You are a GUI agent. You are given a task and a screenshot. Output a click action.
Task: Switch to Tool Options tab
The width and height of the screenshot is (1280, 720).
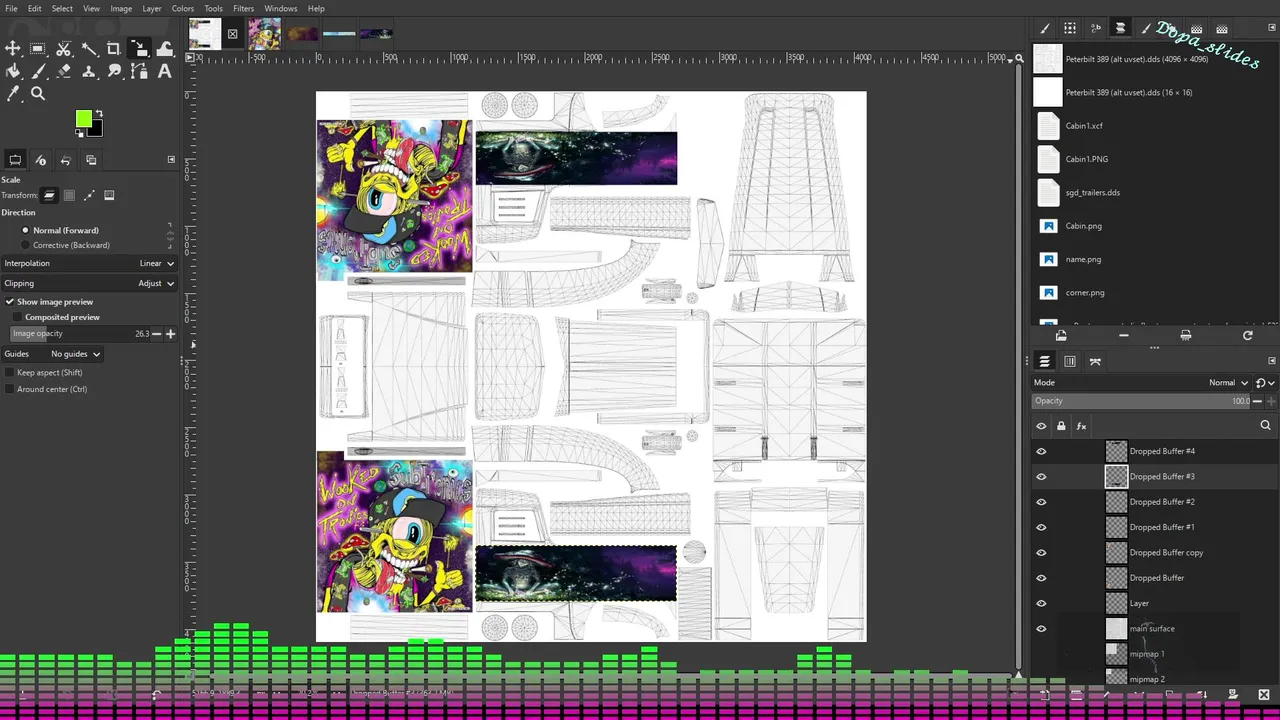coord(15,160)
